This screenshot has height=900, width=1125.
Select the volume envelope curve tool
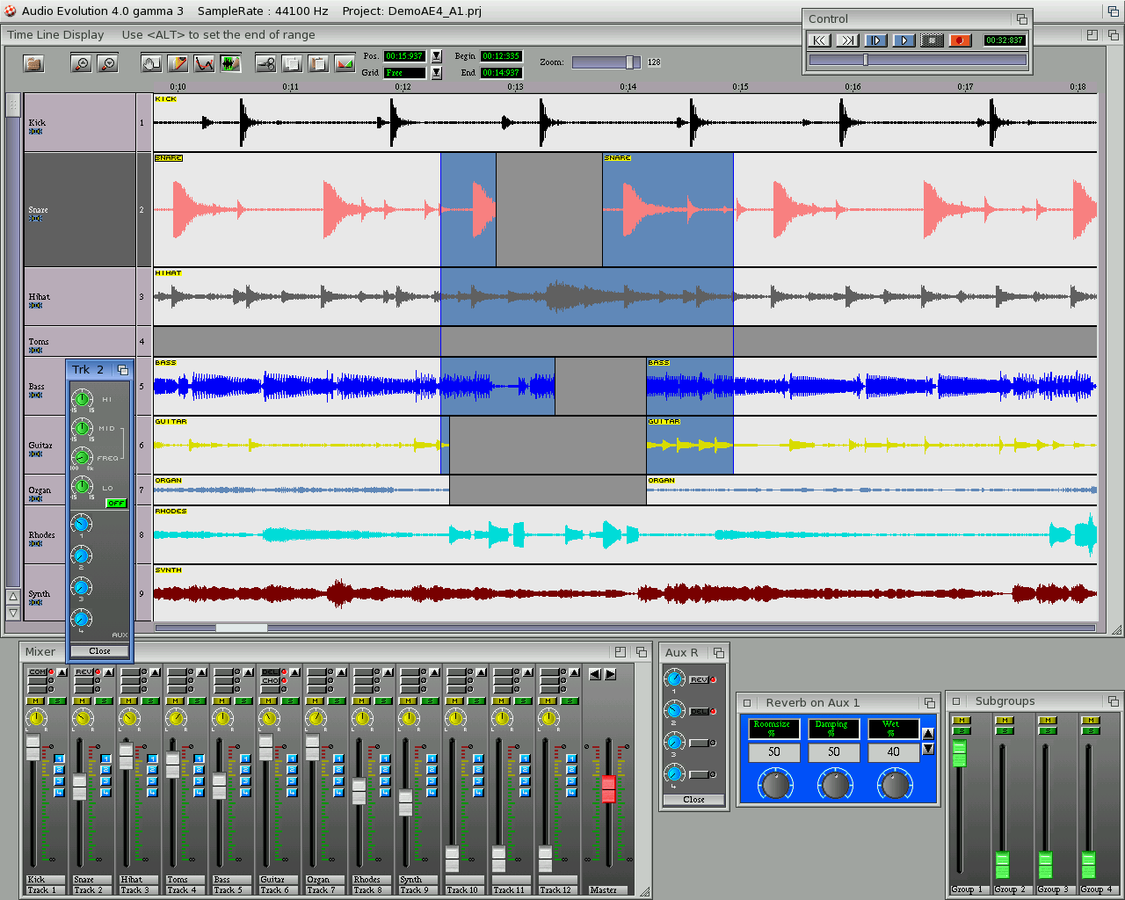(204, 63)
